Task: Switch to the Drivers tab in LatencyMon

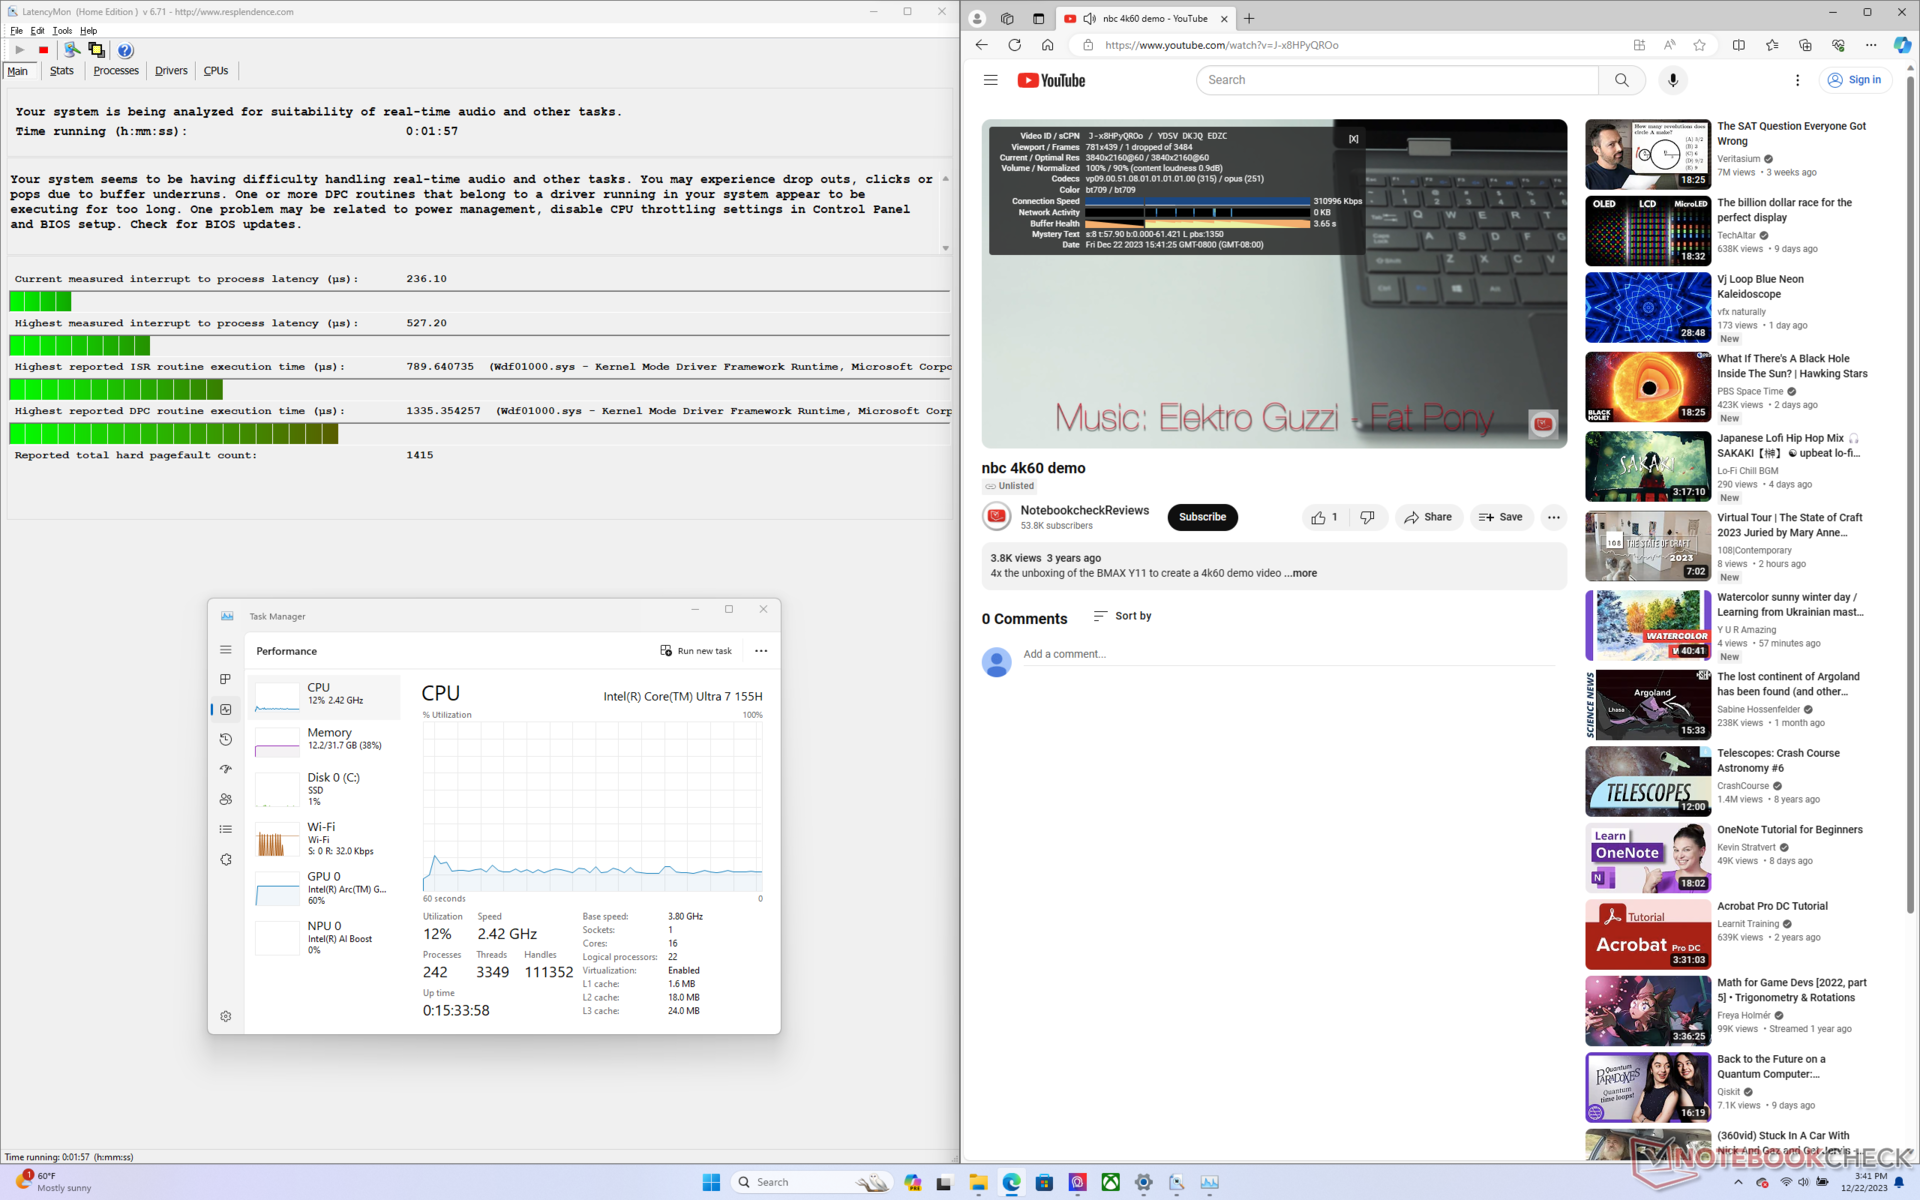Action: click(171, 71)
